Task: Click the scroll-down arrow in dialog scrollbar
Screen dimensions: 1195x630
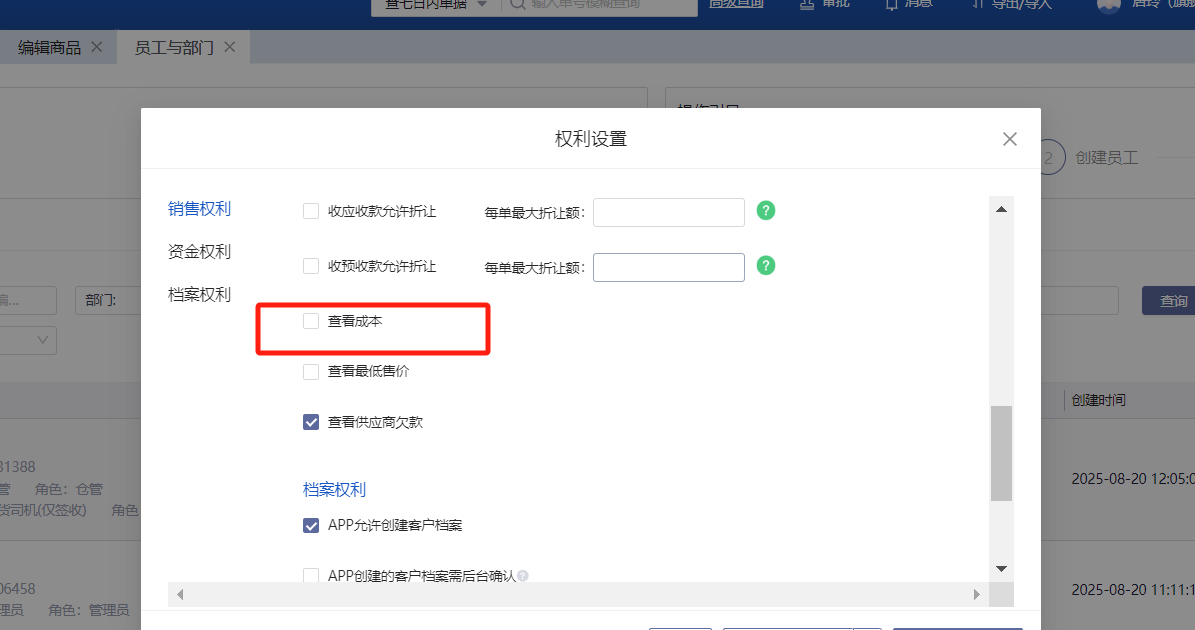Action: pyautogui.click(x=1001, y=568)
